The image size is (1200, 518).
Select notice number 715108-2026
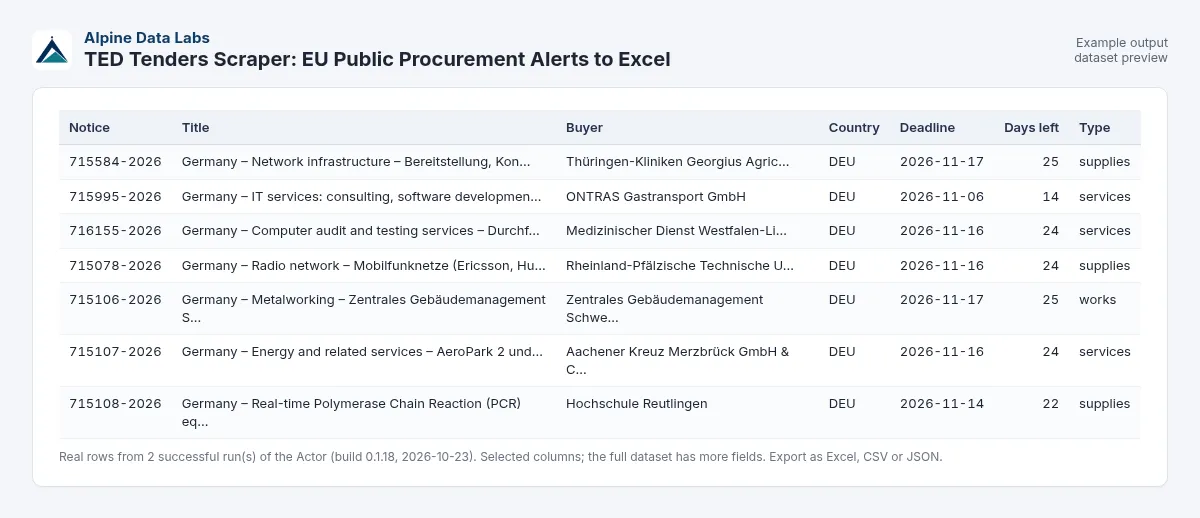click(x=115, y=404)
